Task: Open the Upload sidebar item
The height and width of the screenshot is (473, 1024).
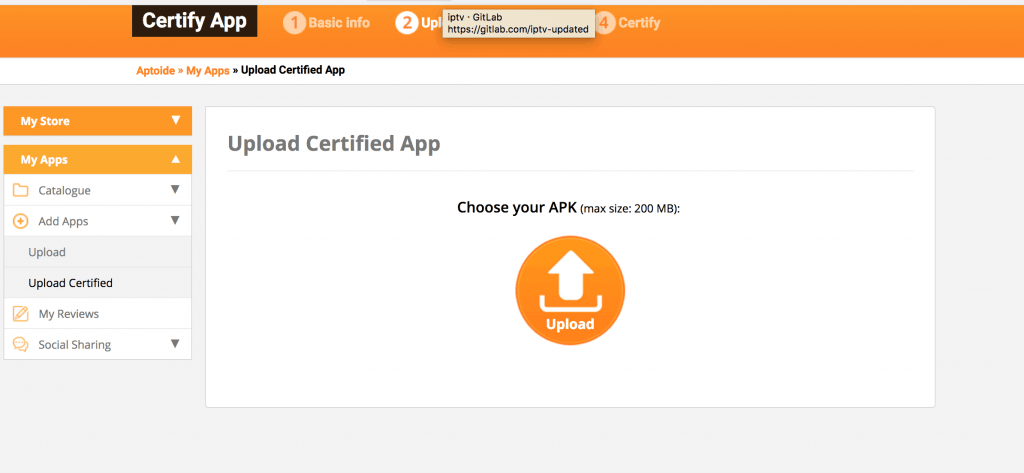Action: (98, 252)
